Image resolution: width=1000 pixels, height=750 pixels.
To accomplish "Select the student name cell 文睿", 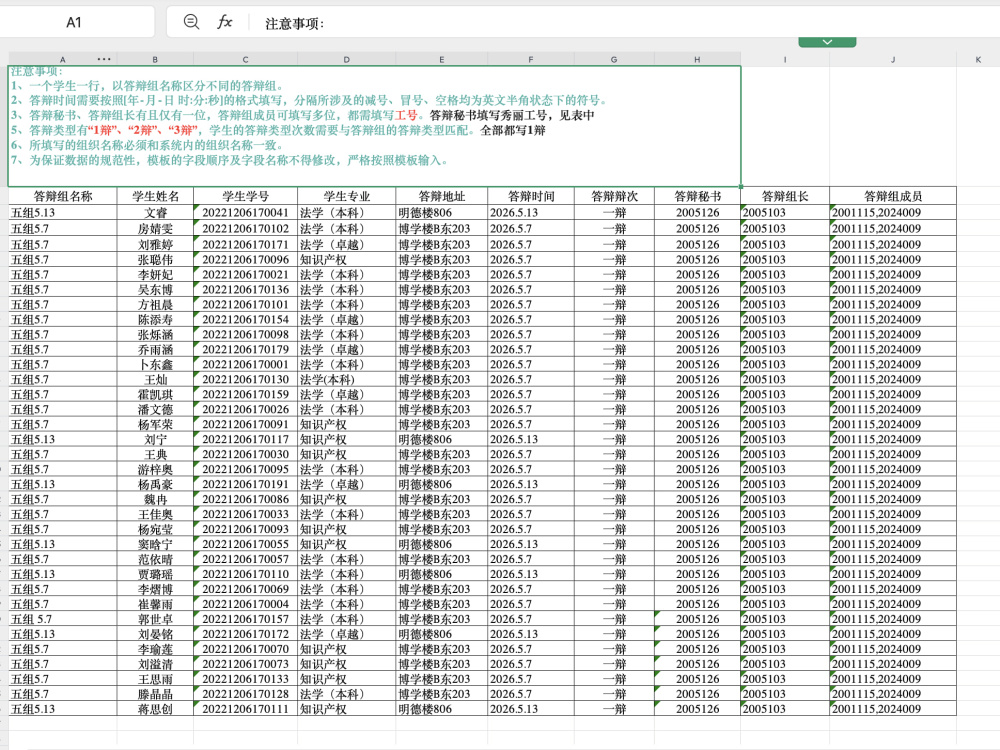I will tap(156, 212).
